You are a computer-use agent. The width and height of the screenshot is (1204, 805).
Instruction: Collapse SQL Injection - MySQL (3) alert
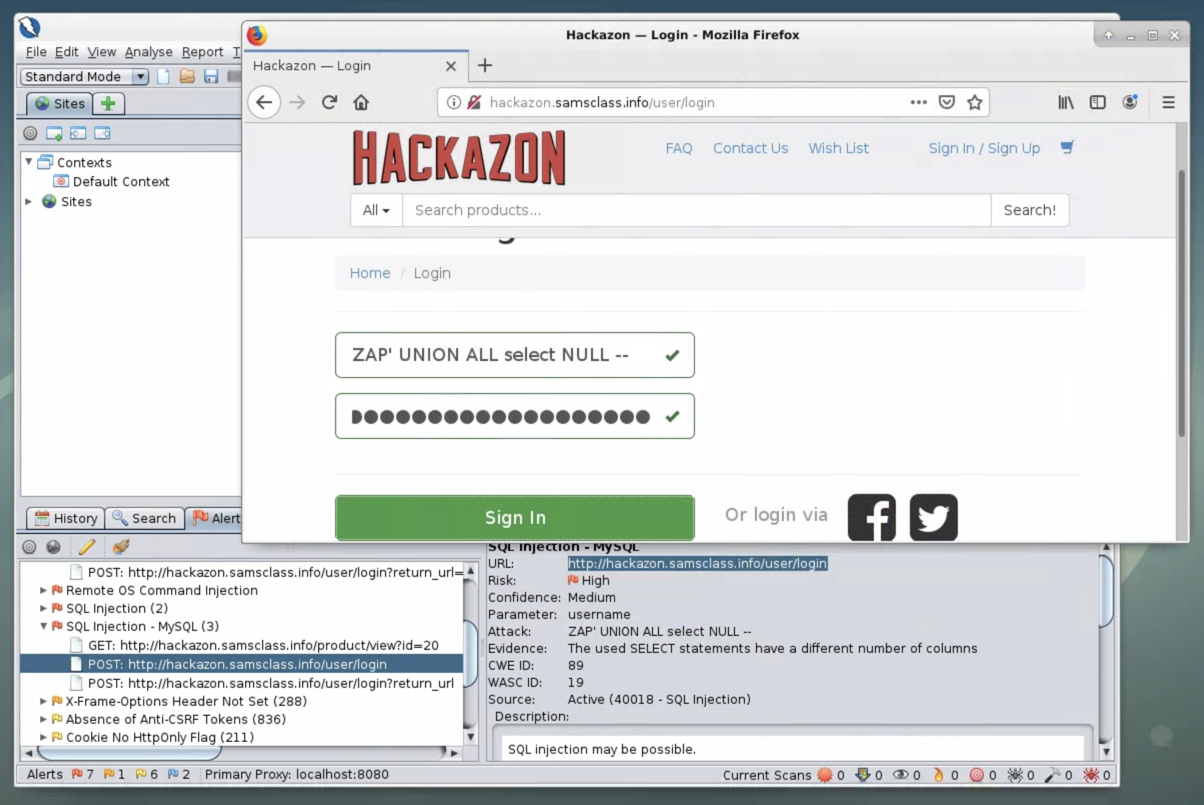43,626
